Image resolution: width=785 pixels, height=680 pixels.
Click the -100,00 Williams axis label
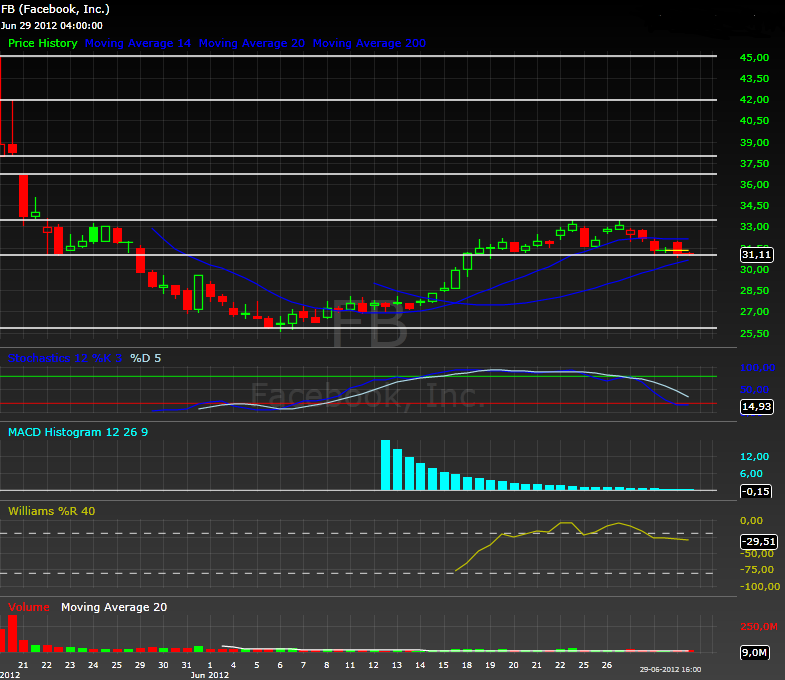click(760, 587)
